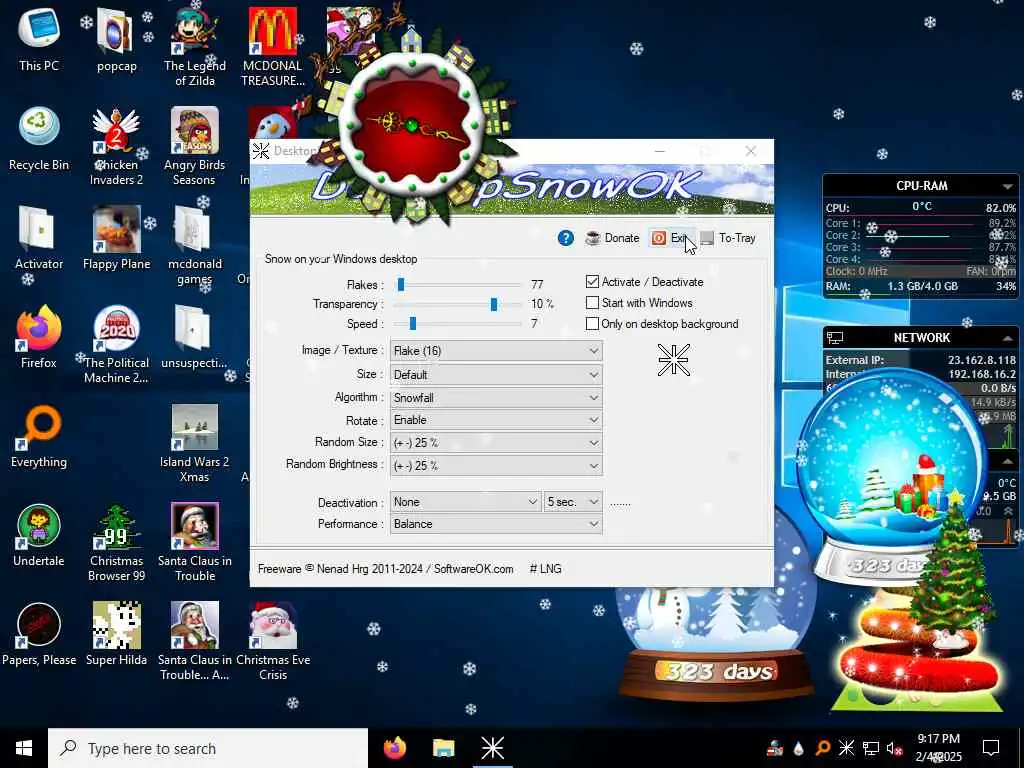The width and height of the screenshot is (1024, 768).
Task: Click the snowflake texture preview image
Action: [673, 359]
